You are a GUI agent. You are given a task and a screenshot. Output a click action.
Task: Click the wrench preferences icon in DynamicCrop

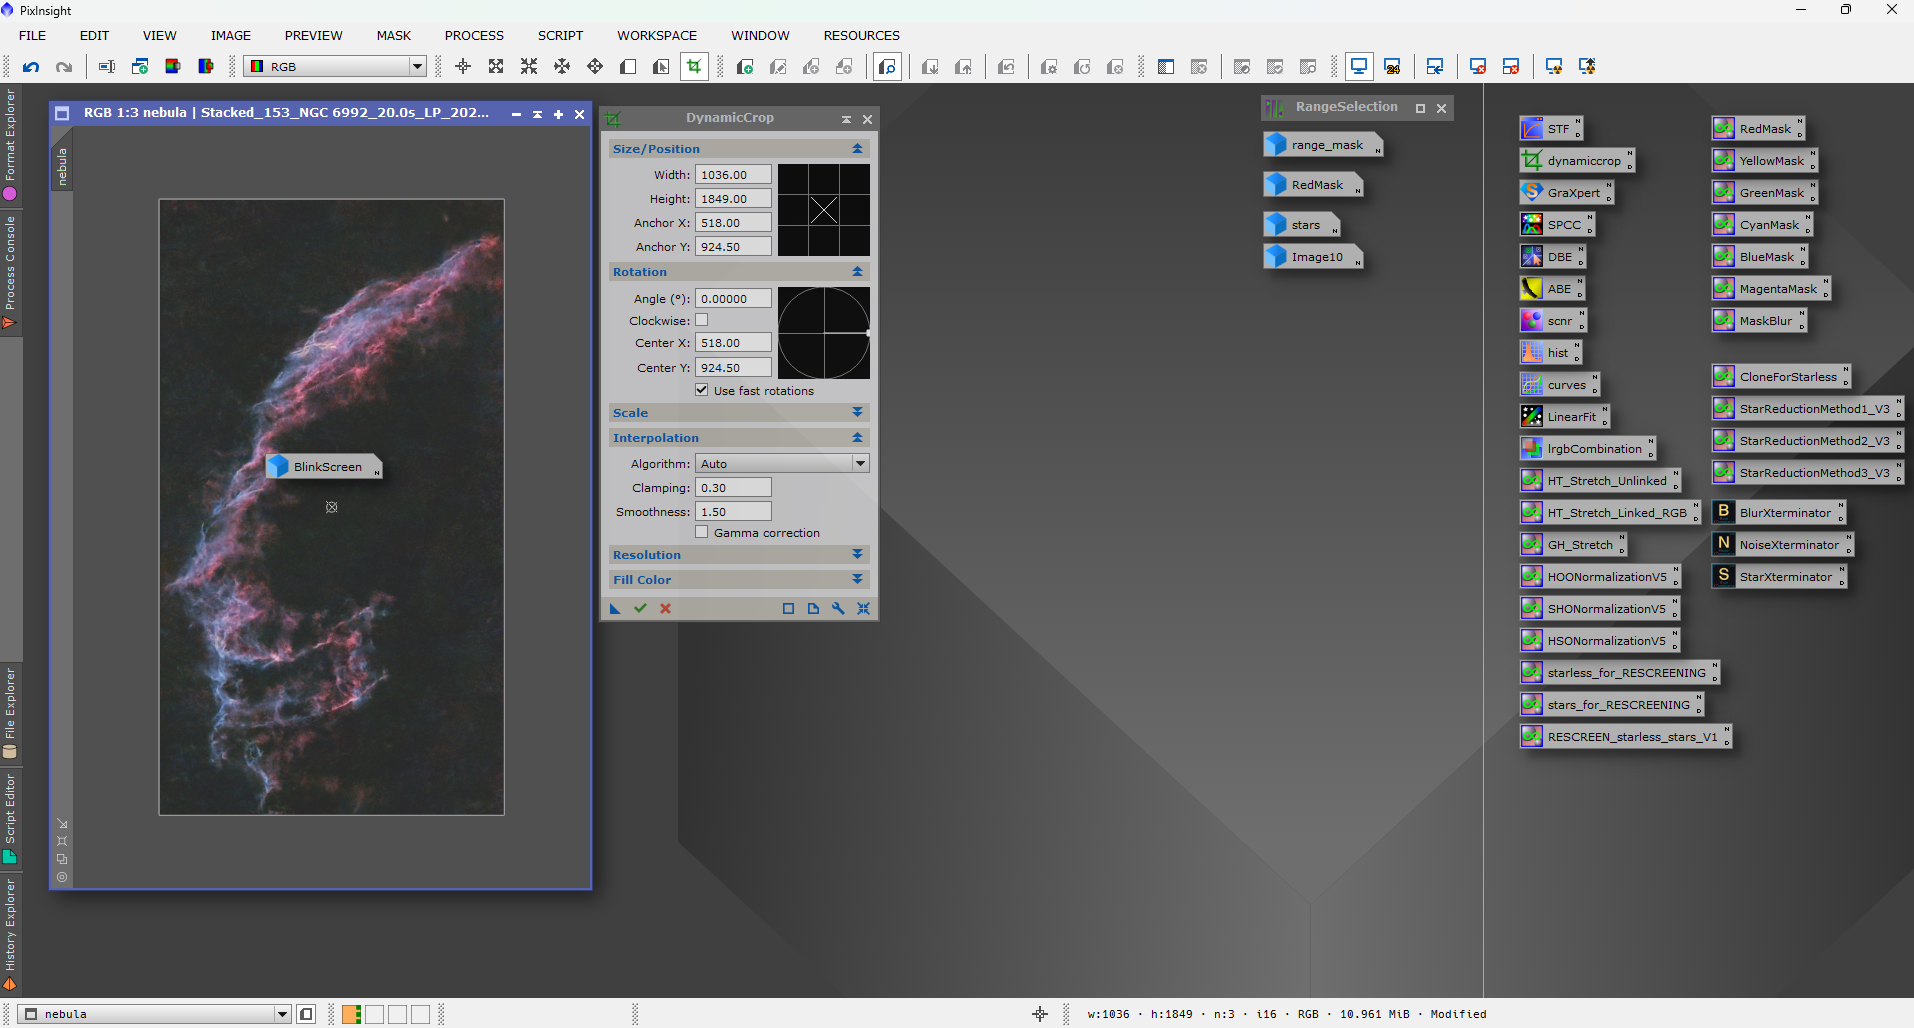(x=838, y=608)
